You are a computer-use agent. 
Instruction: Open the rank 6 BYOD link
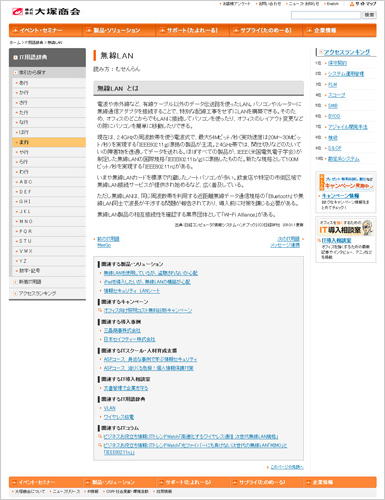334,116
